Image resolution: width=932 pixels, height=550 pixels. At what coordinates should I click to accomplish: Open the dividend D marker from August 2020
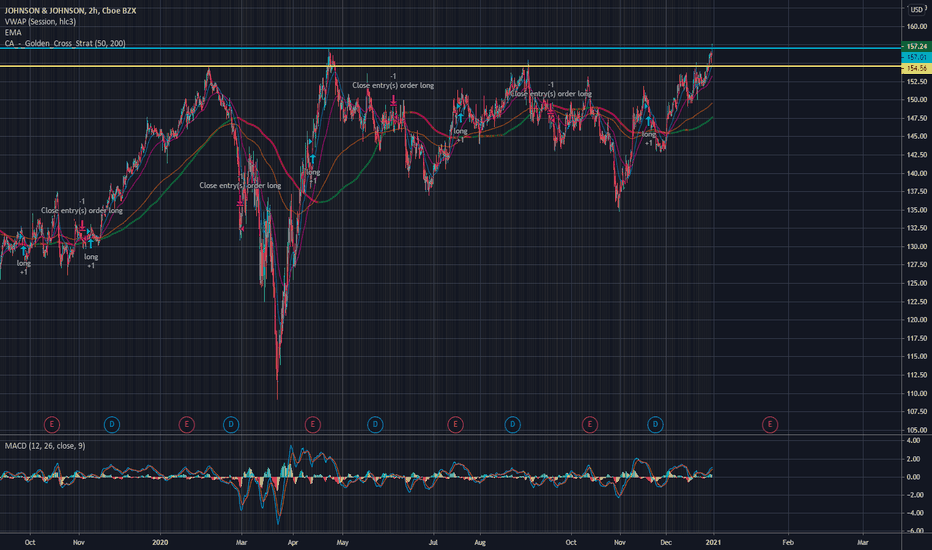pyautogui.click(x=512, y=425)
